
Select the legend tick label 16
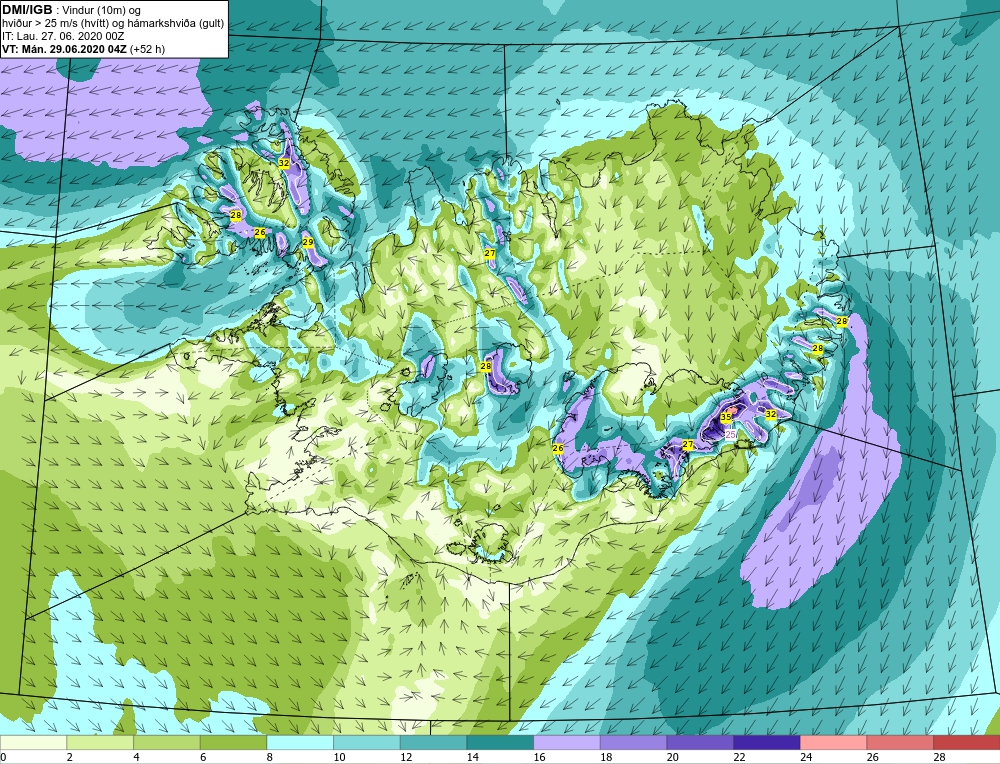coord(539,757)
